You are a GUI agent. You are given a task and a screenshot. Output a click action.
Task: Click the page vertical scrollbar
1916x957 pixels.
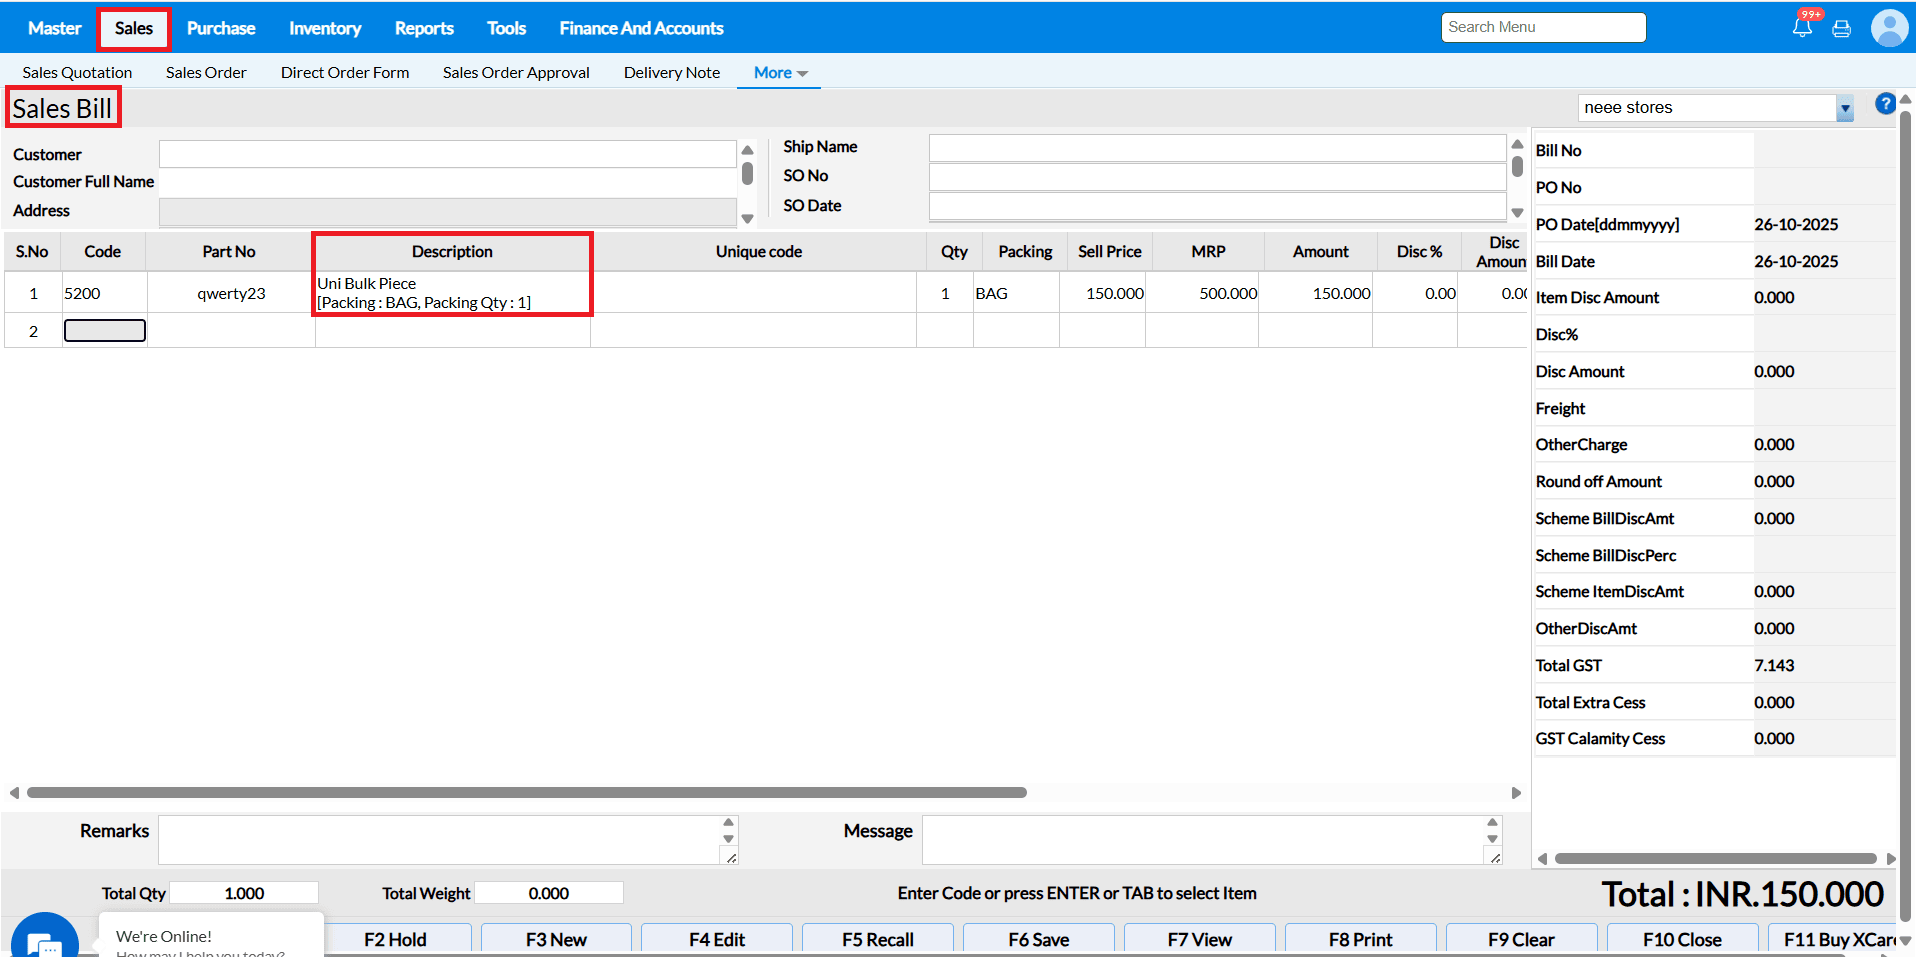coord(1905,515)
